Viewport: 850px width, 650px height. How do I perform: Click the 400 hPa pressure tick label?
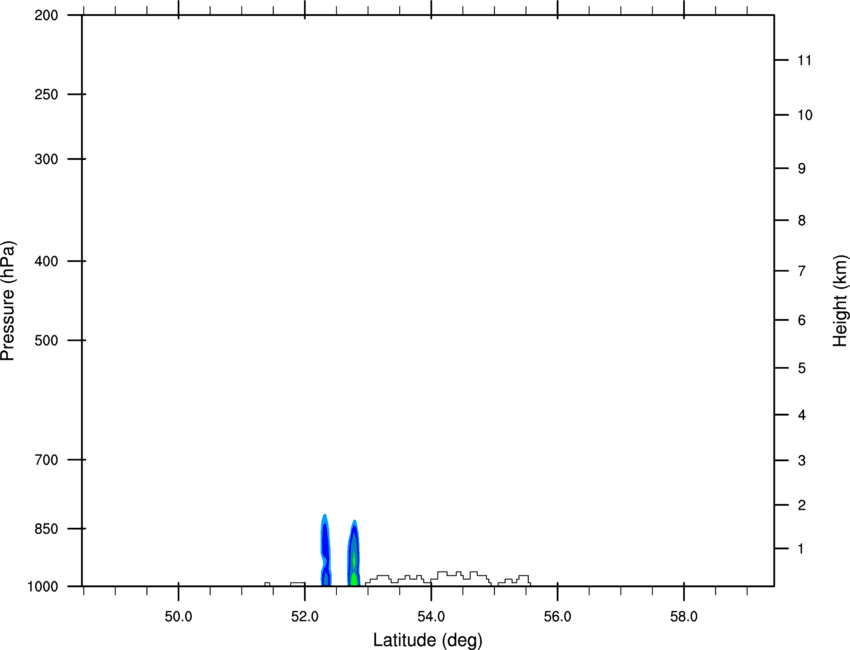(46, 261)
